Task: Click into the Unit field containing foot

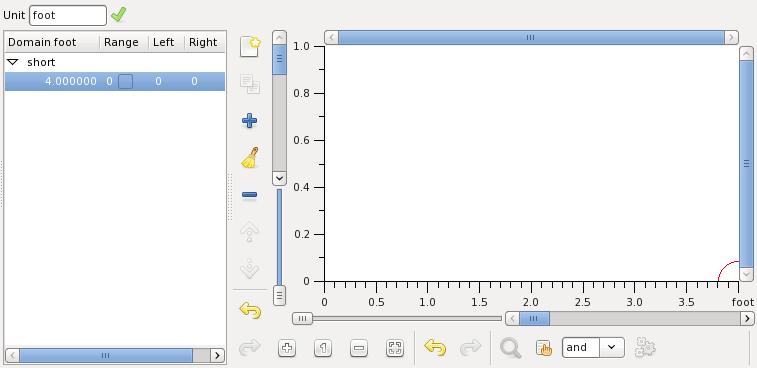Action: click(68, 15)
